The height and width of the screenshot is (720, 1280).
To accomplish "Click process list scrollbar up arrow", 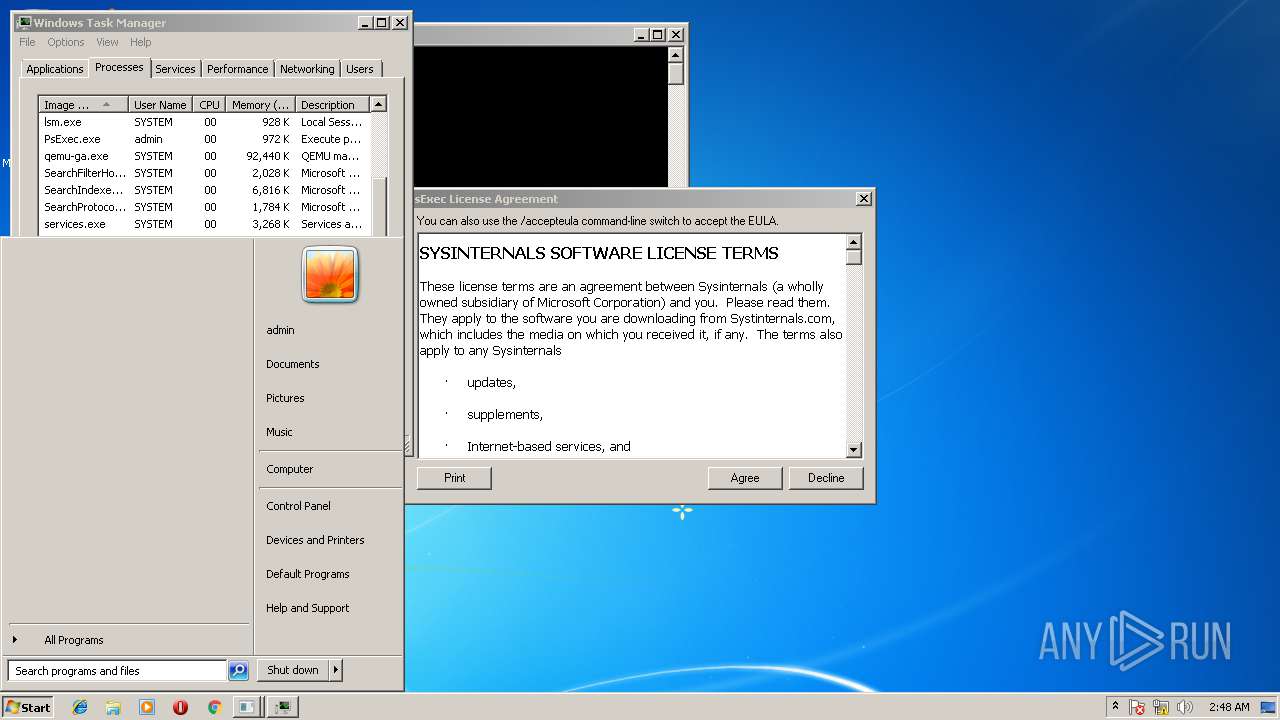I will pyautogui.click(x=378, y=104).
